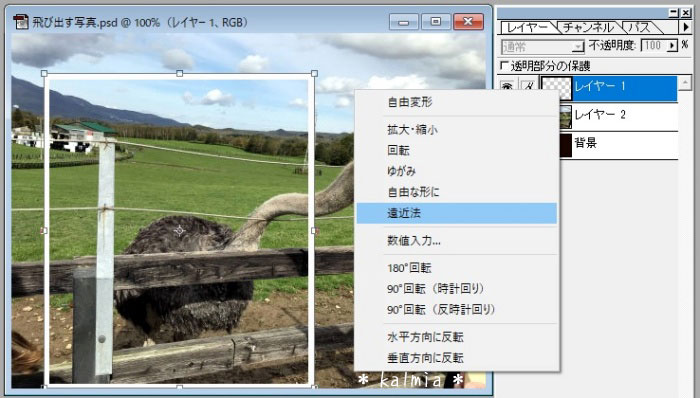Choose 90°回転(反時計回り) from the menu
The image size is (700, 398).
[457, 309]
